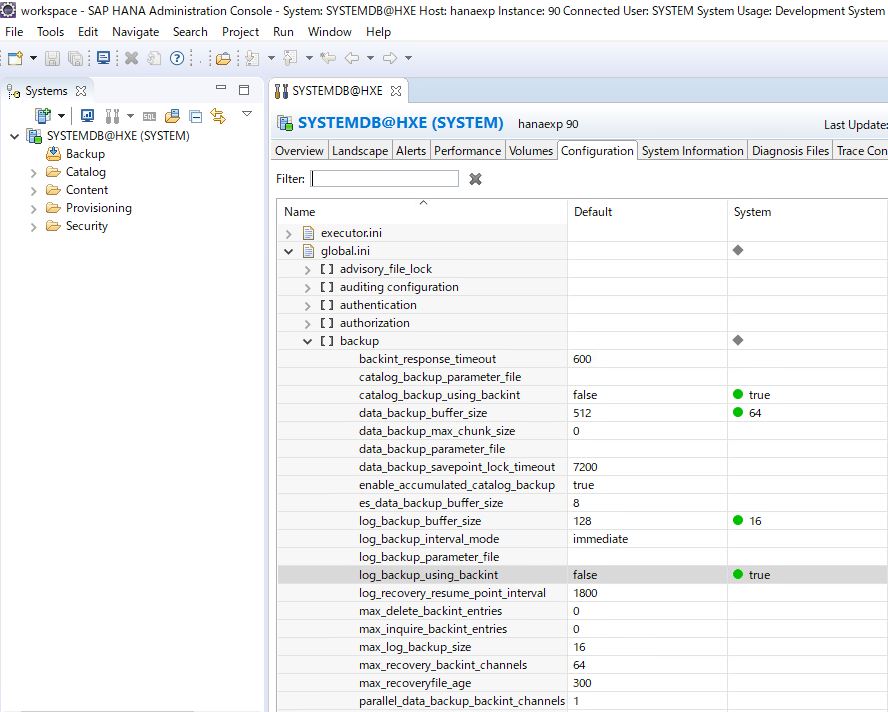Click the Next Annotation arrow icon
The image size is (888, 712).
point(253,58)
